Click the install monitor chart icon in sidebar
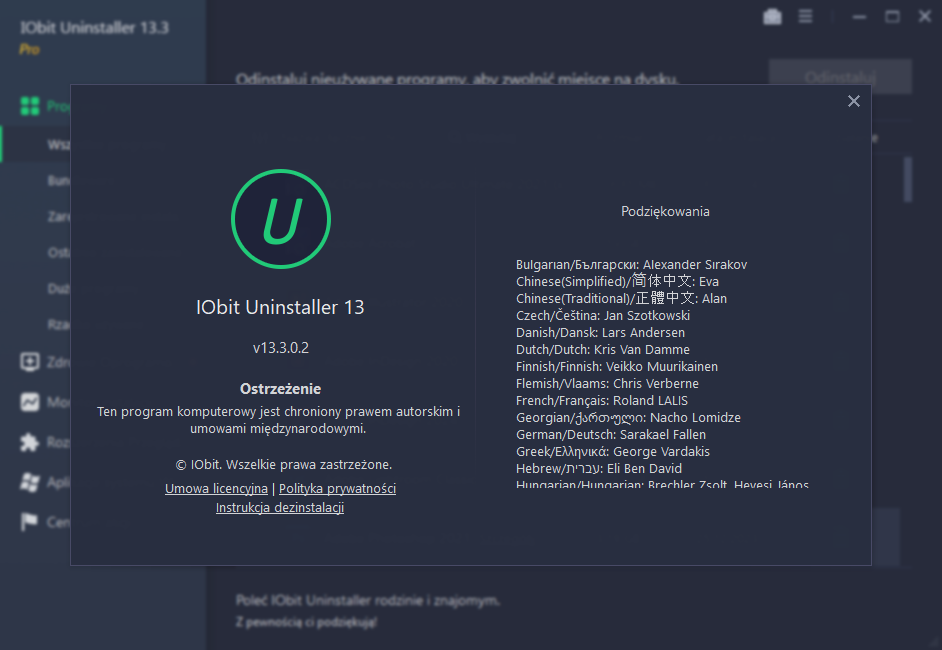Screen dimensions: 942x650 point(29,402)
